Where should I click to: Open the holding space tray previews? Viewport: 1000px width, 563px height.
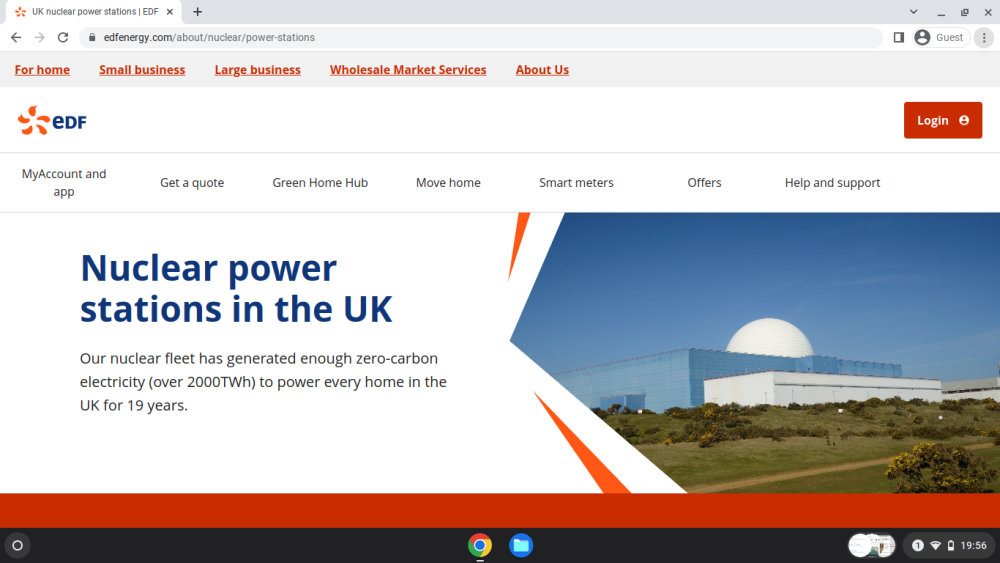pyautogui.click(x=872, y=545)
